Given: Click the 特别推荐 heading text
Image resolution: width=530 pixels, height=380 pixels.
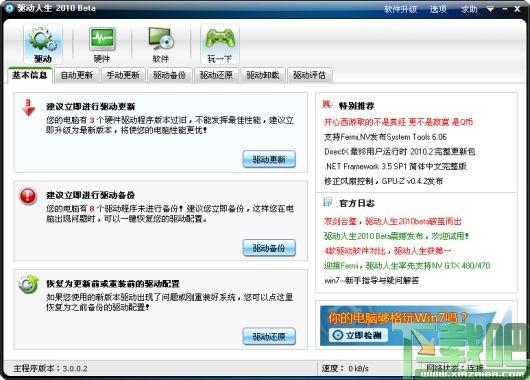Looking at the screenshot, I should (356, 106).
